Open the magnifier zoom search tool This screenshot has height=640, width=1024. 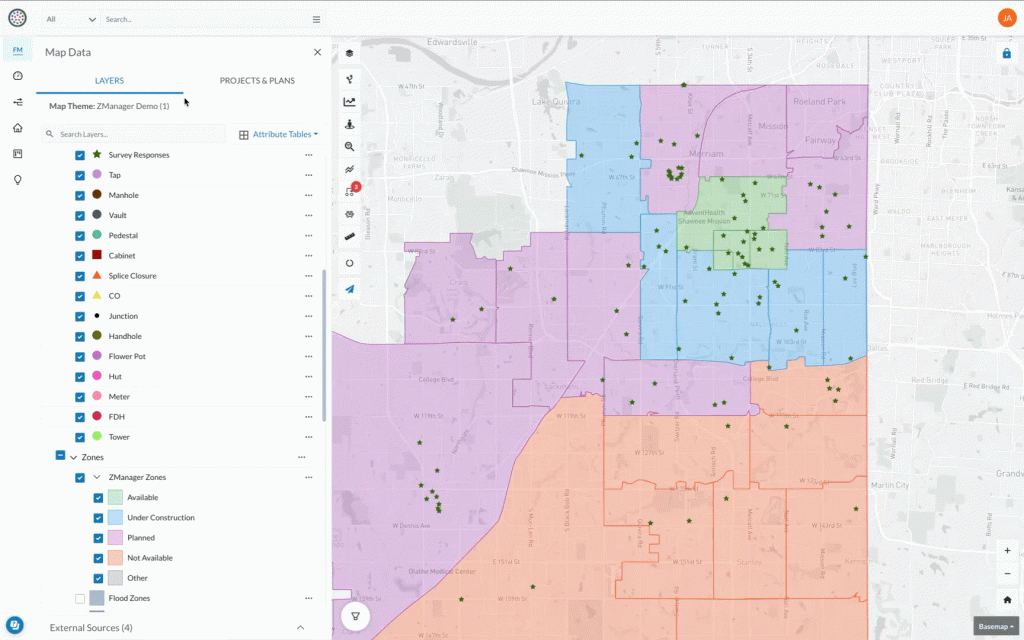(351, 147)
